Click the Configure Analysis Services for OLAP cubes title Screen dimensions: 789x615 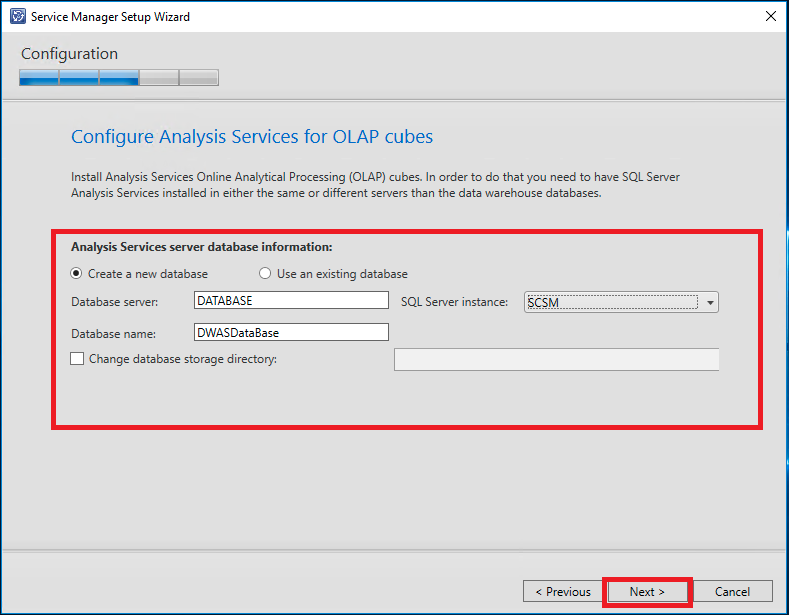coord(252,137)
